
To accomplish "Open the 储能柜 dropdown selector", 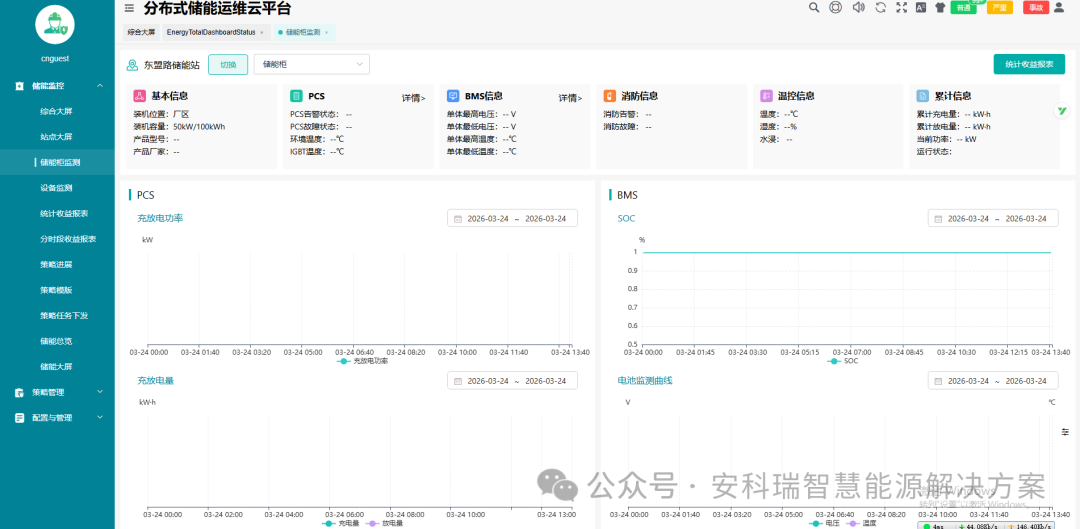I will [311, 65].
